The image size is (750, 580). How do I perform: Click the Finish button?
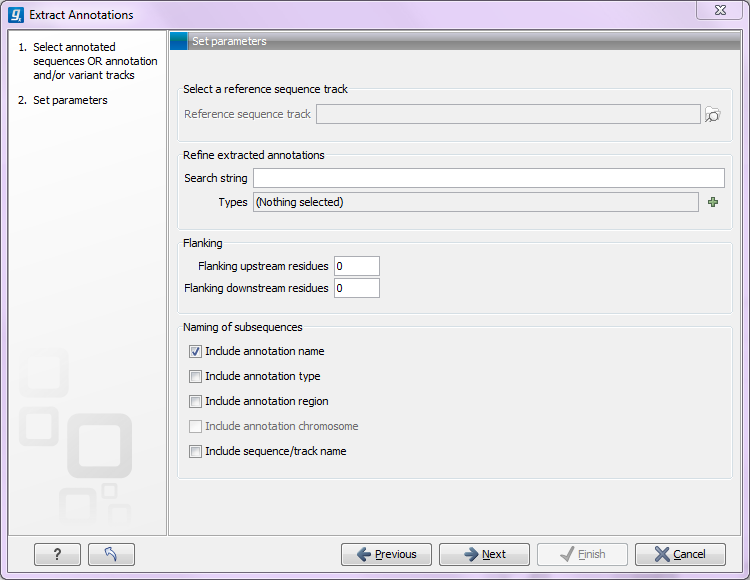tap(583, 554)
